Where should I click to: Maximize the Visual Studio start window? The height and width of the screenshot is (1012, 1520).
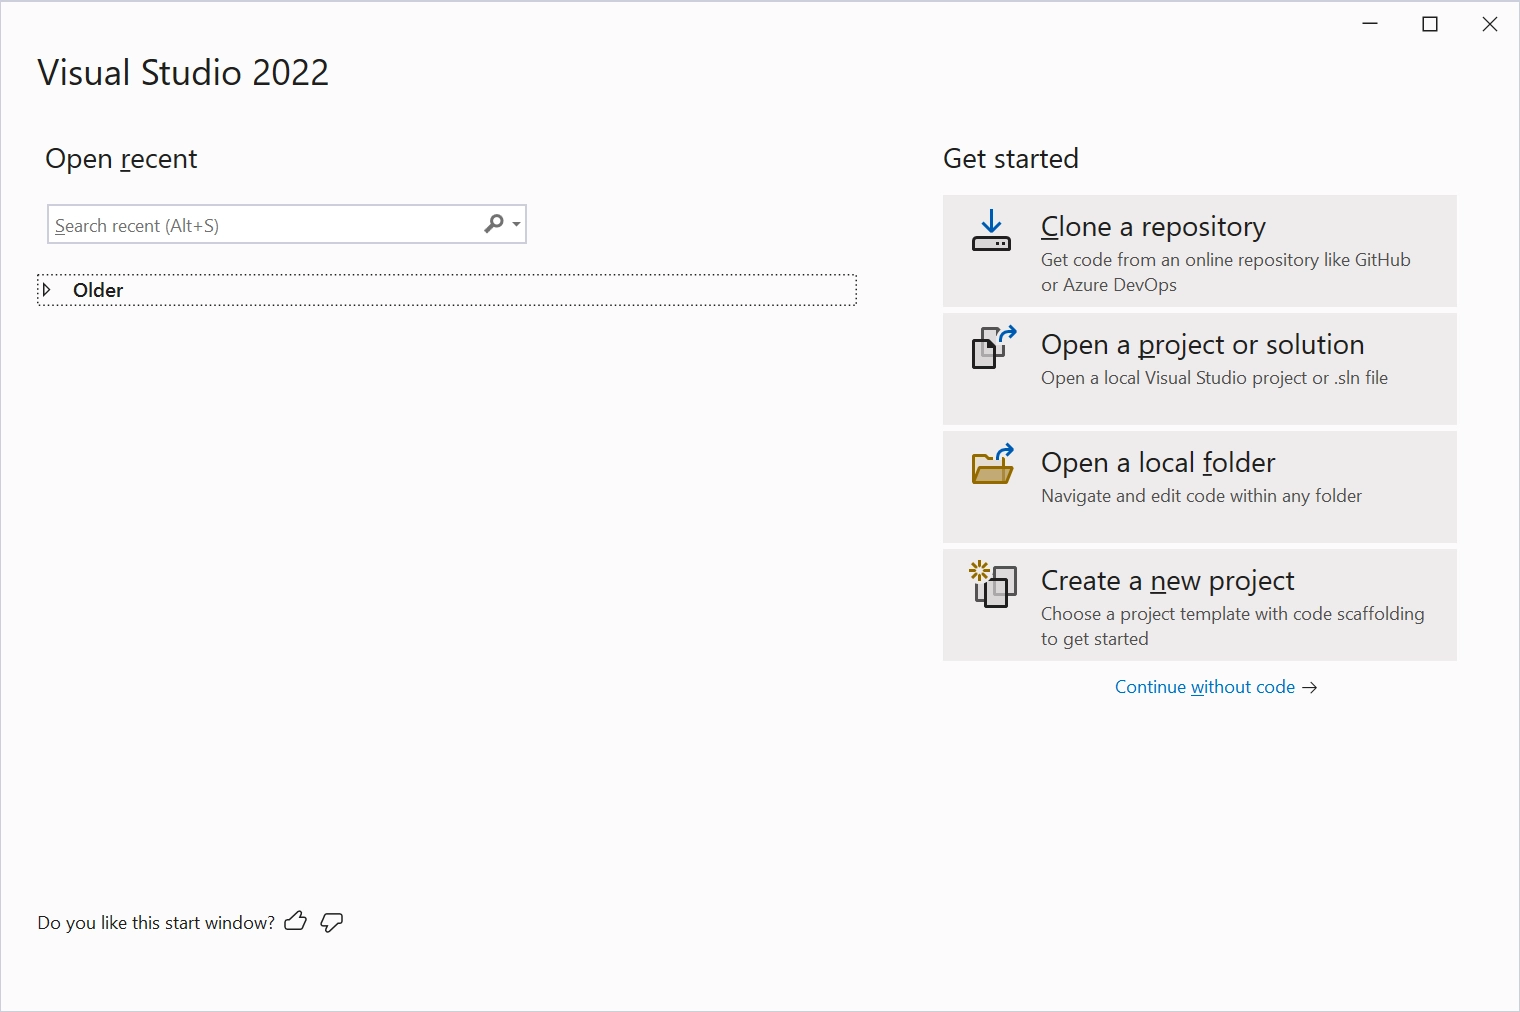click(1430, 24)
